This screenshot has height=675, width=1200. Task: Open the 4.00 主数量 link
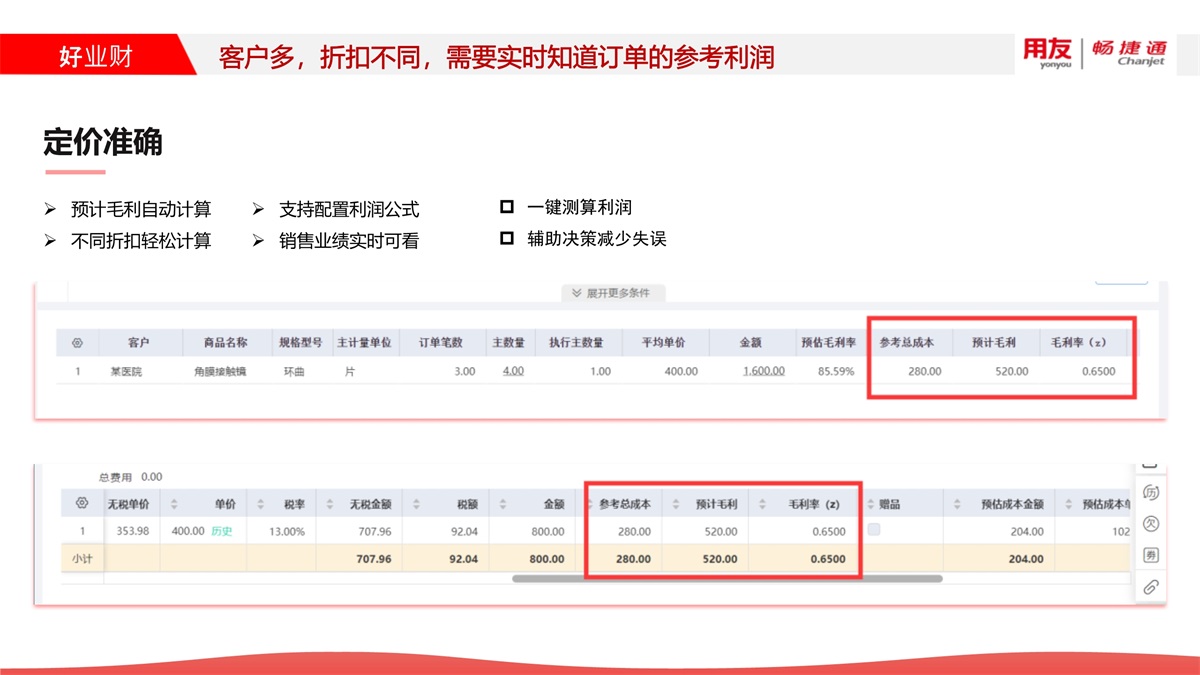(513, 371)
